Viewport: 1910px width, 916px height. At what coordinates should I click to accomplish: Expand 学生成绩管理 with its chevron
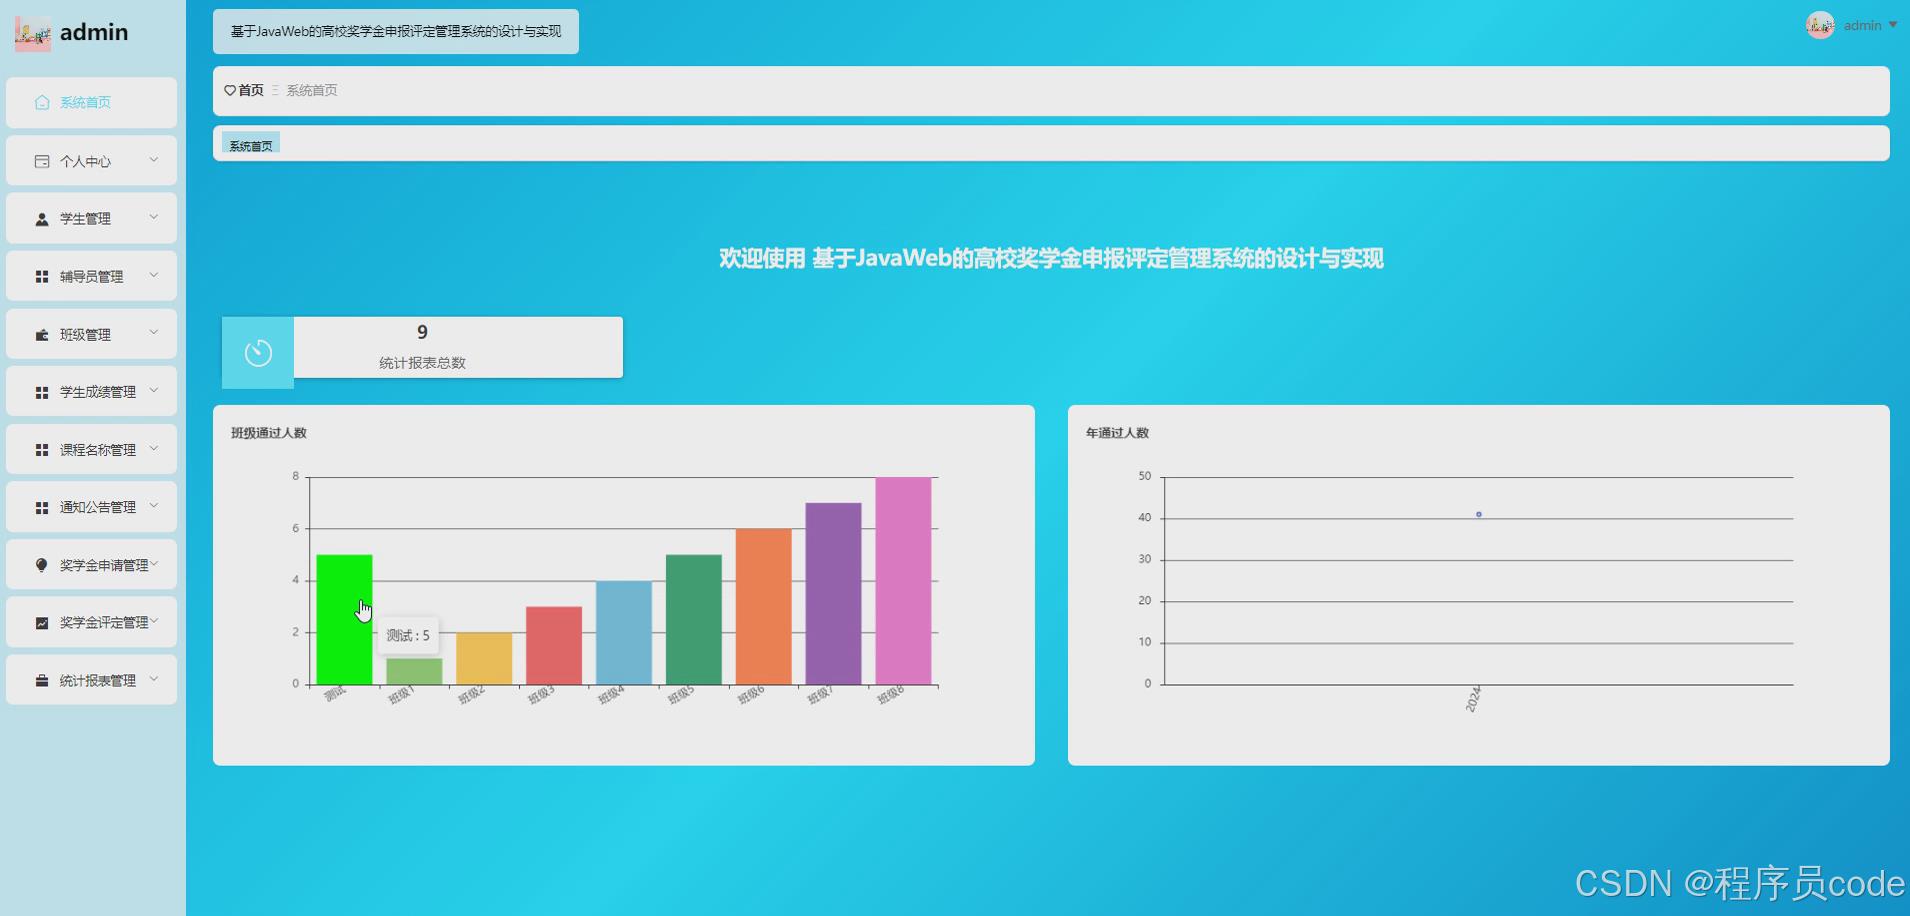[154, 391]
